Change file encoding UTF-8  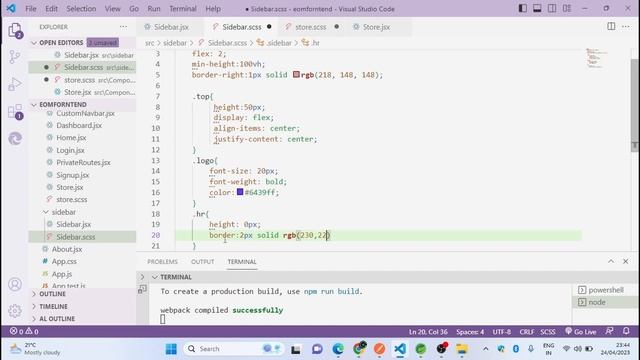(x=501, y=331)
